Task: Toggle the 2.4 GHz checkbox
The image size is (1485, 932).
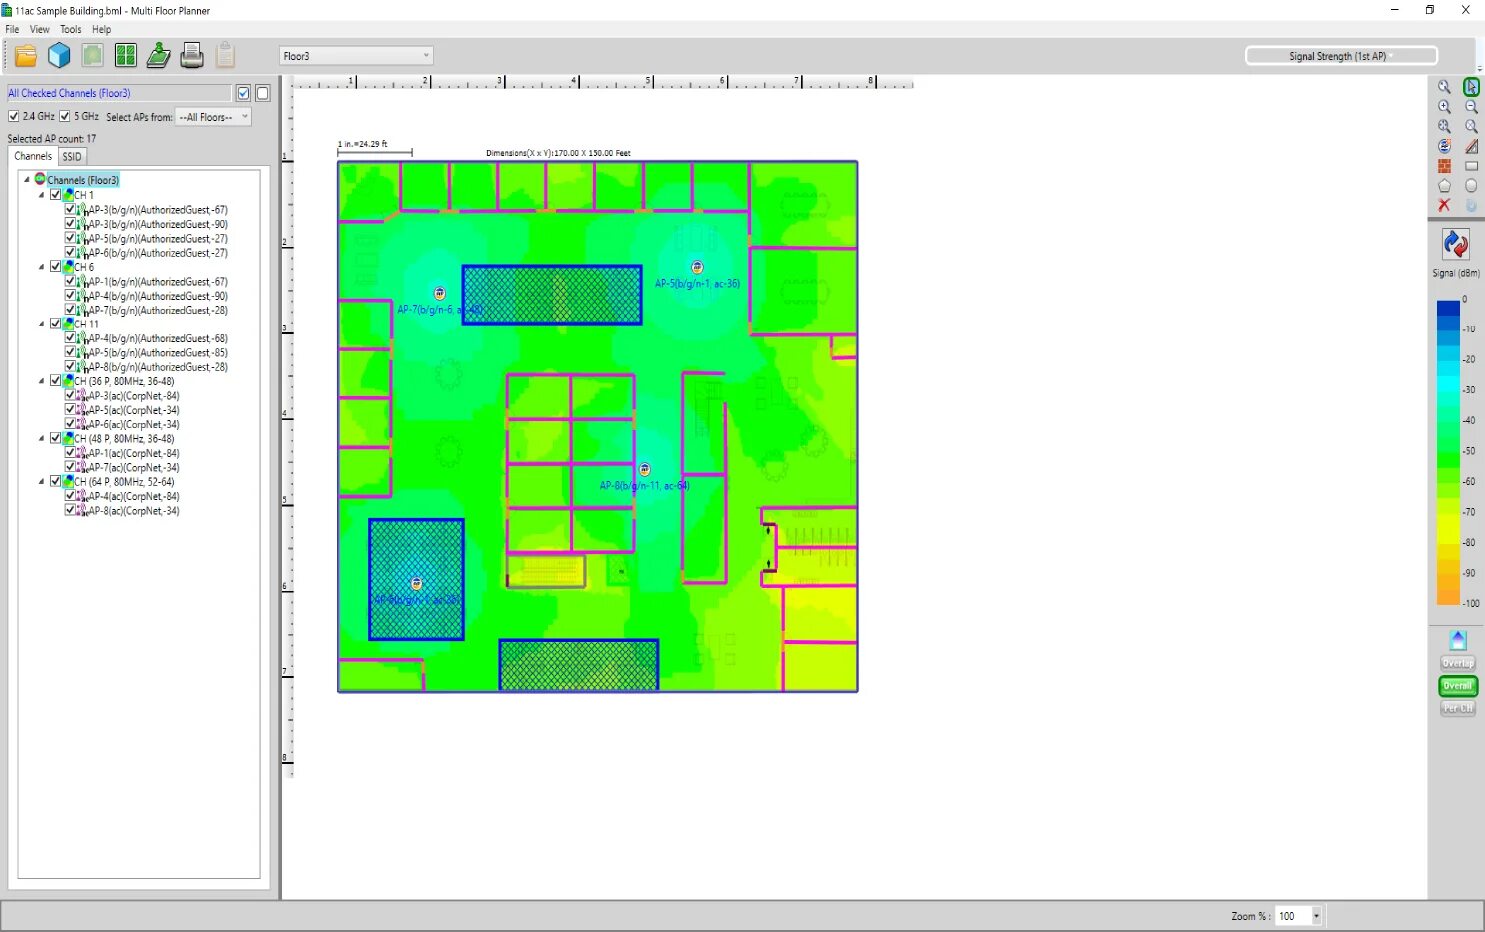Action: [x=14, y=117]
